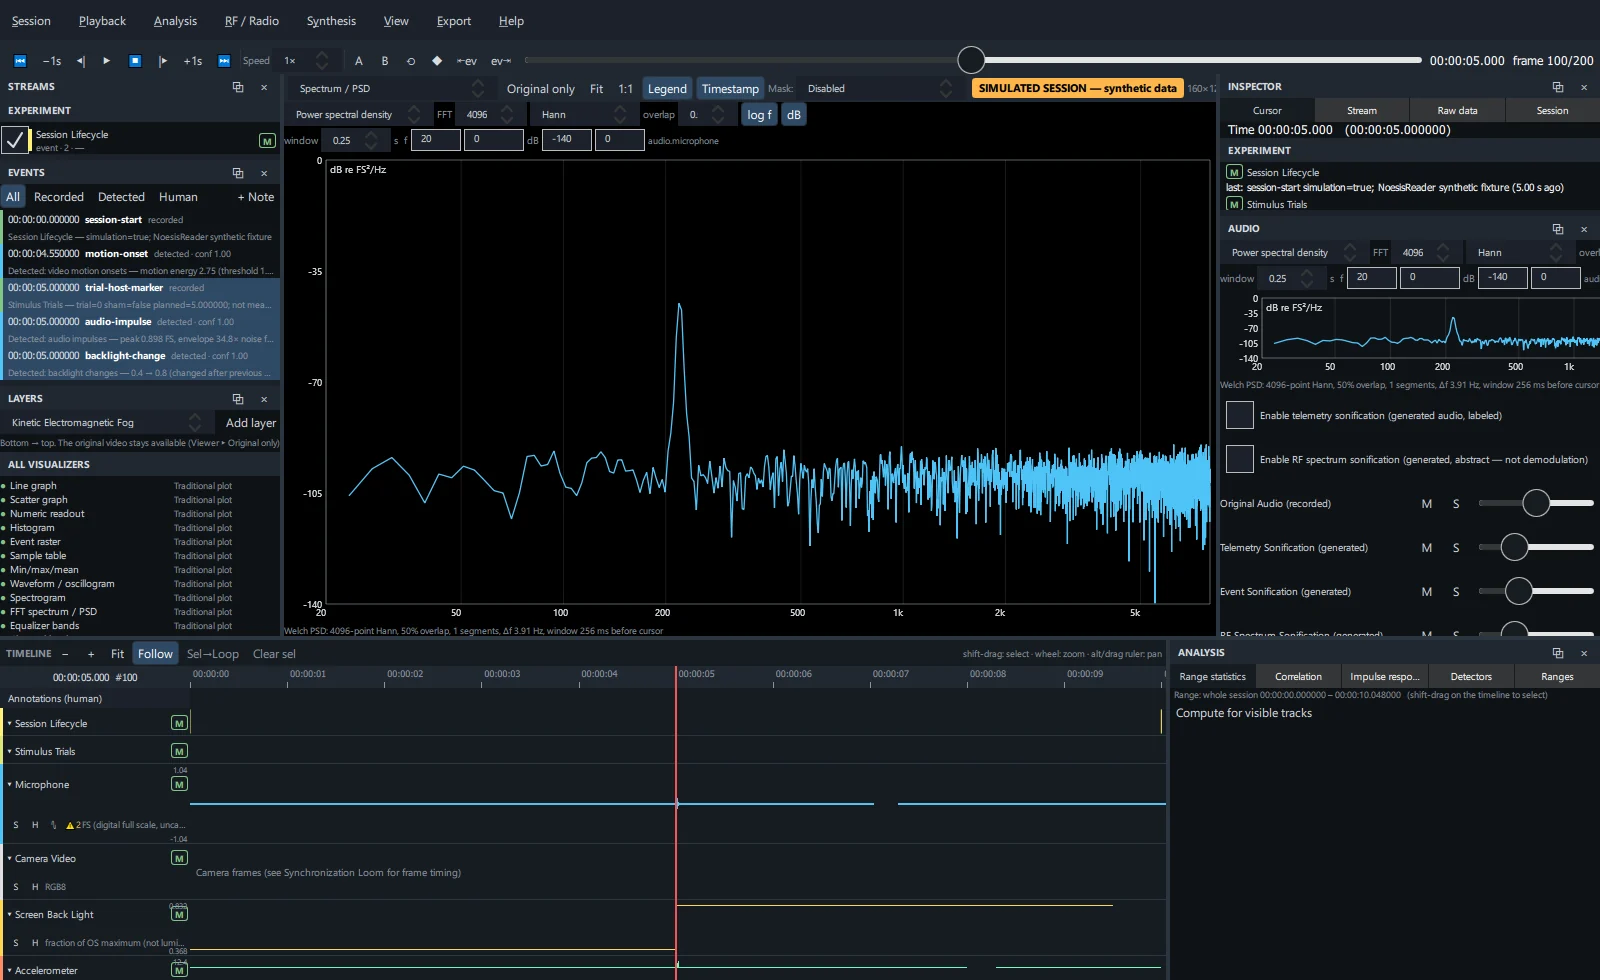Screen dimensions: 1600x980
Task: Go to previous event (←ev)
Action: [x=467, y=61]
